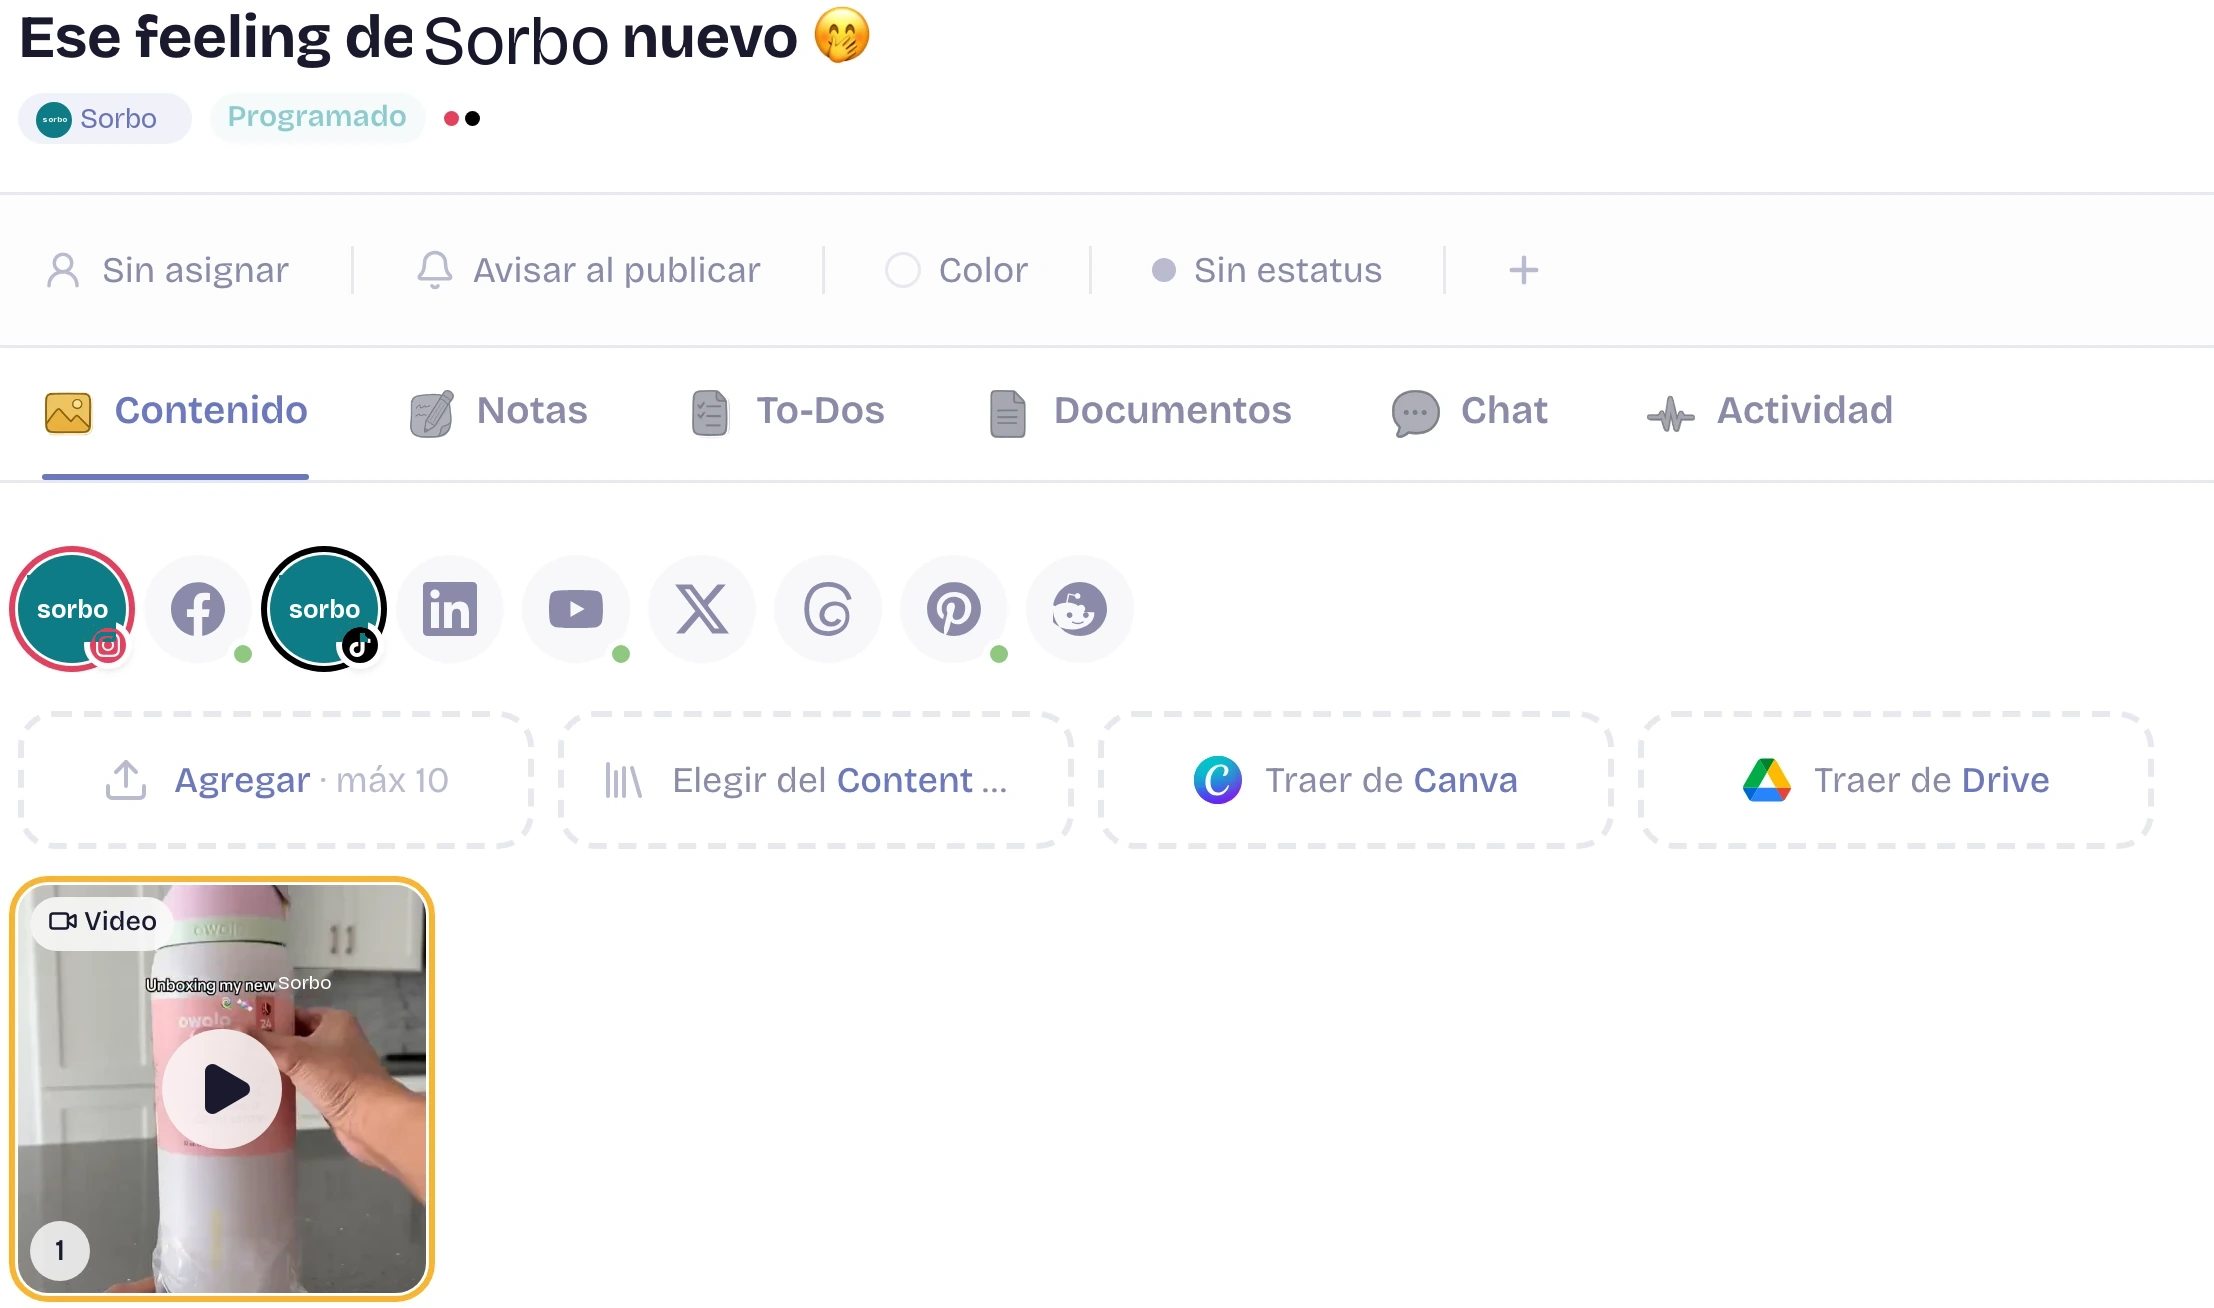2214x1308 pixels.
Task: Toggle the Sorbo TikTok account
Action: pyautogui.click(x=324, y=609)
